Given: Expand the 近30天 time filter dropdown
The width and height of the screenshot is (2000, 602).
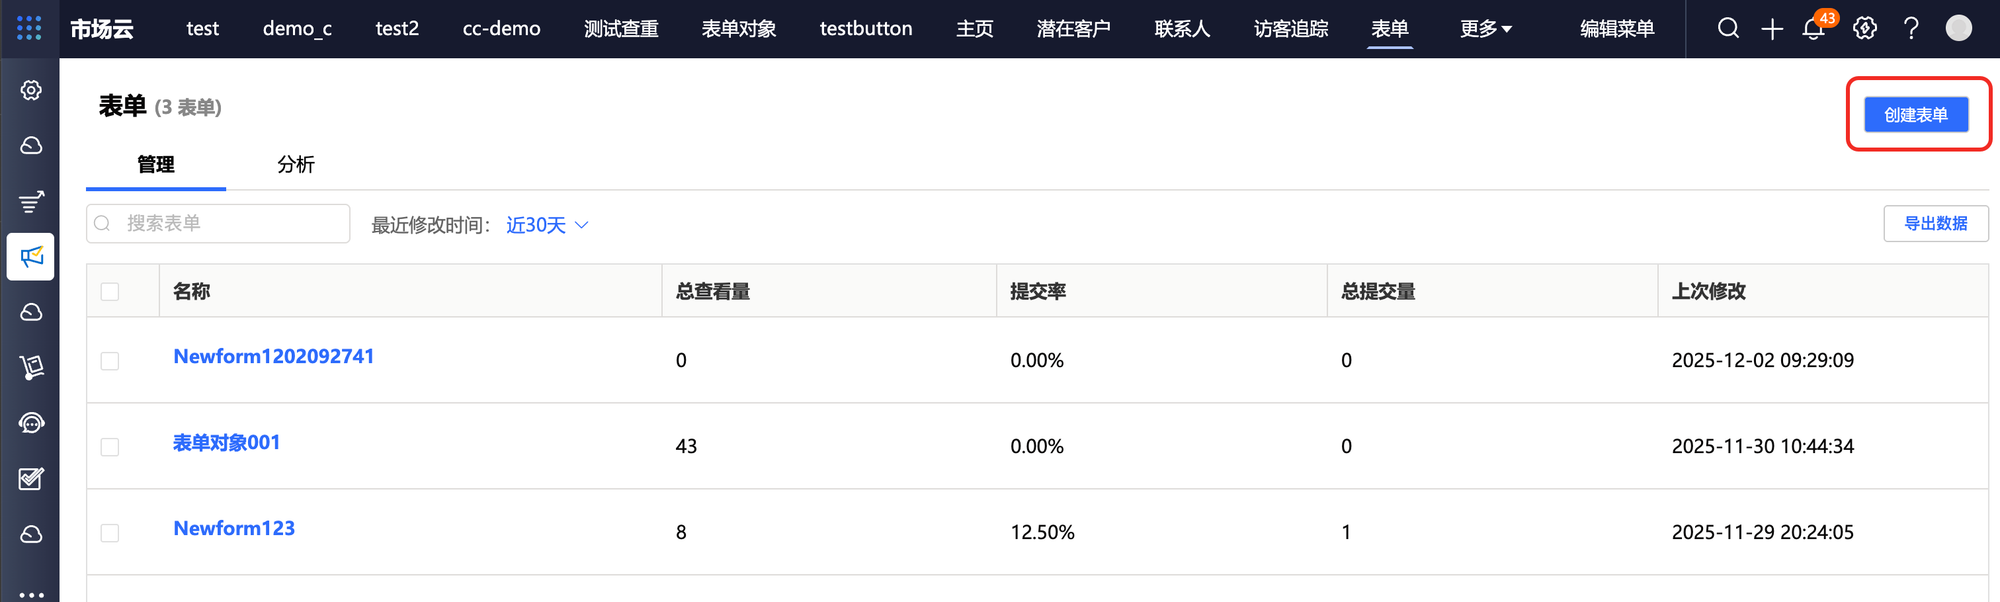Looking at the screenshot, I should point(547,225).
